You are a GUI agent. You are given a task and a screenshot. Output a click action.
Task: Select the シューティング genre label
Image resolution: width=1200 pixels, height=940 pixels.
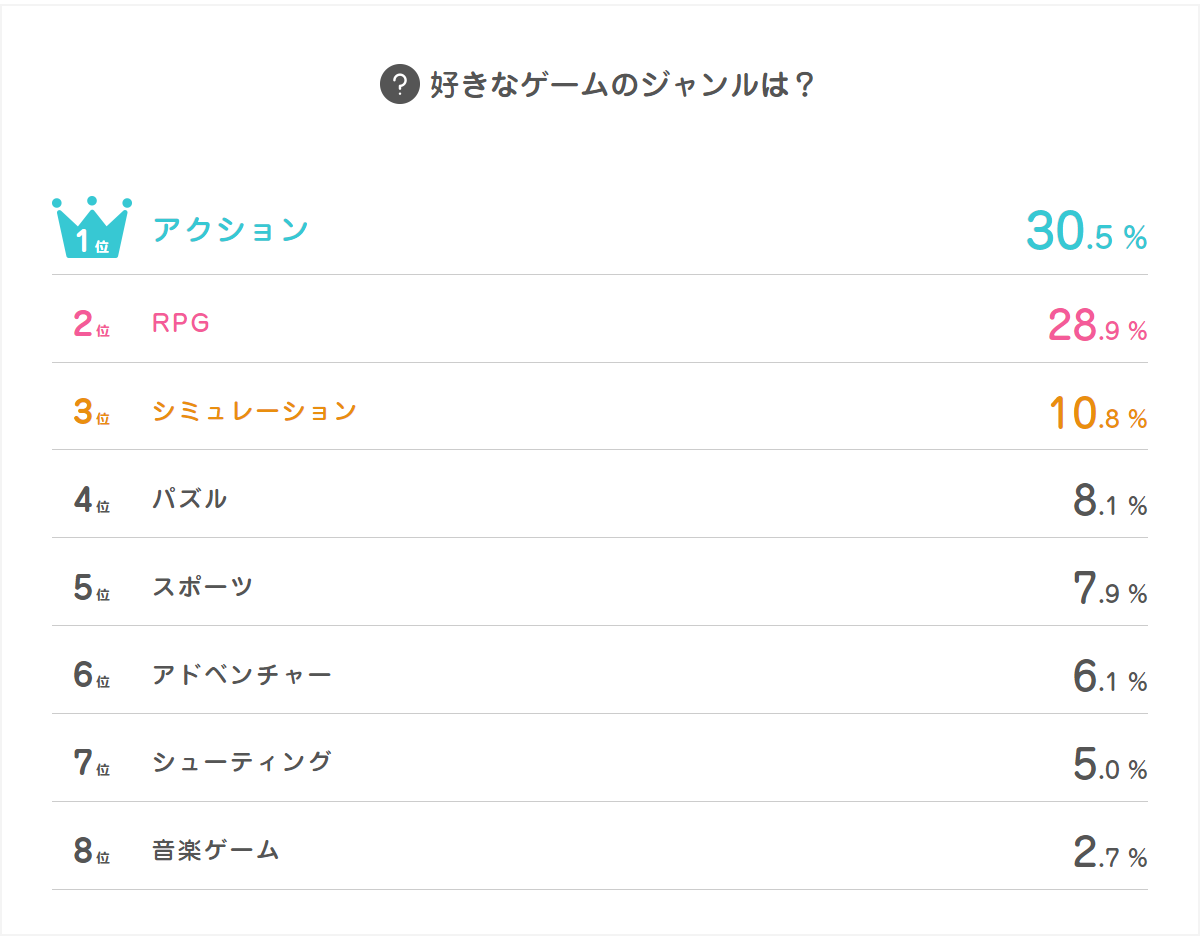[x=242, y=762]
